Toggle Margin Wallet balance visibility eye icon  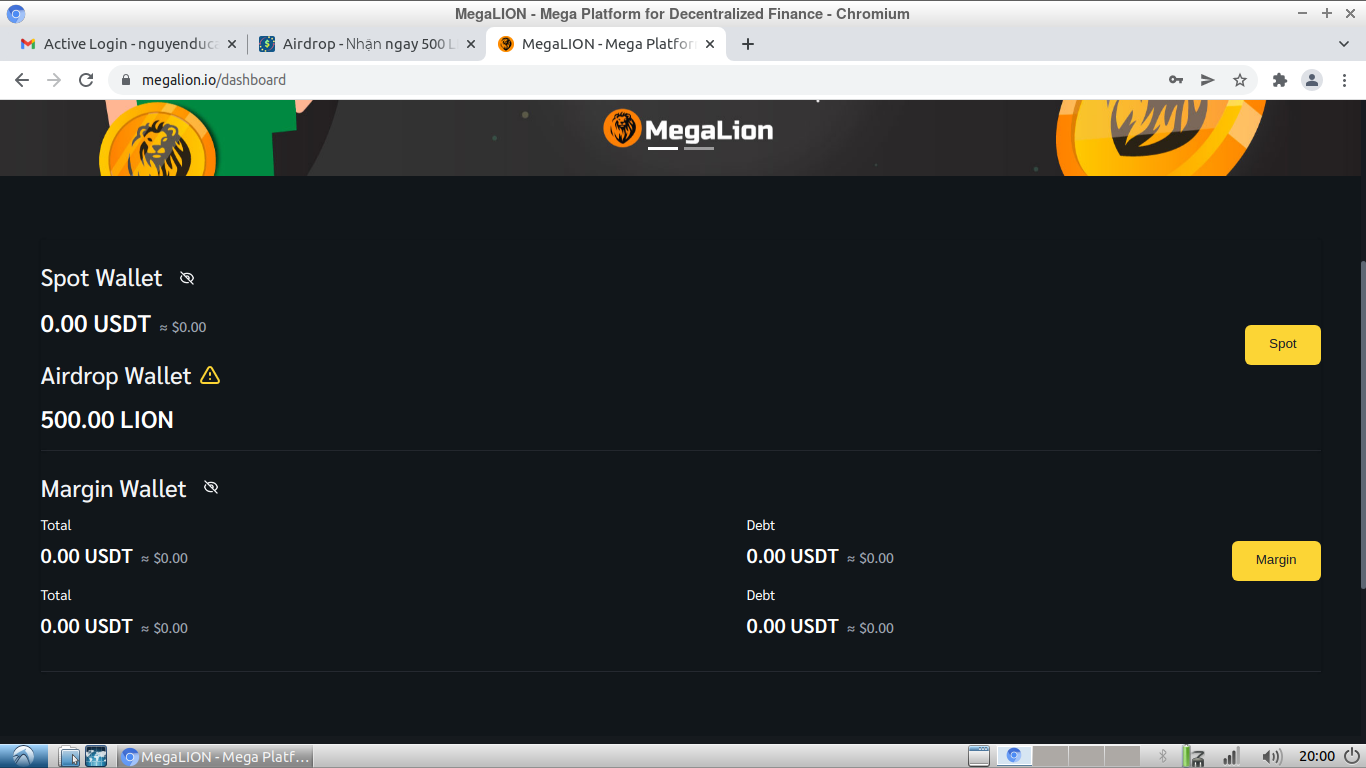pyautogui.click(x=211, y=488)
